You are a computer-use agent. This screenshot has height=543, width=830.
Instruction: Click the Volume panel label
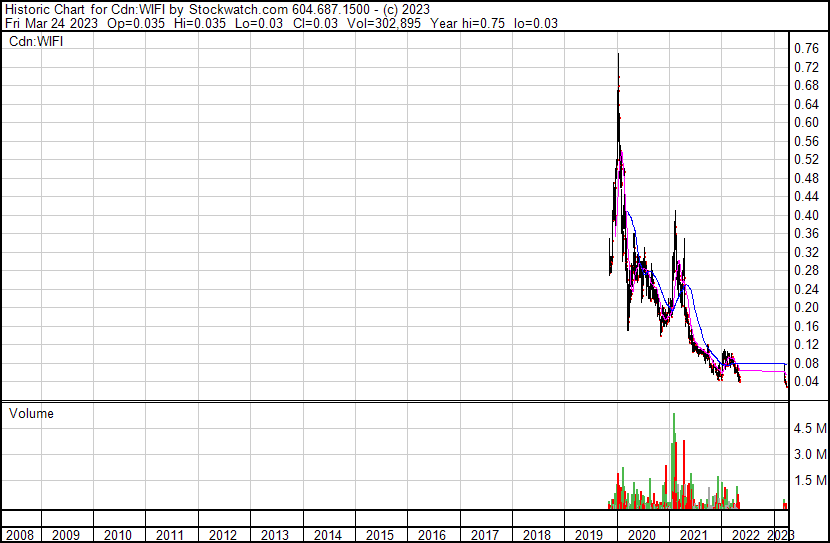pos(31,413)
